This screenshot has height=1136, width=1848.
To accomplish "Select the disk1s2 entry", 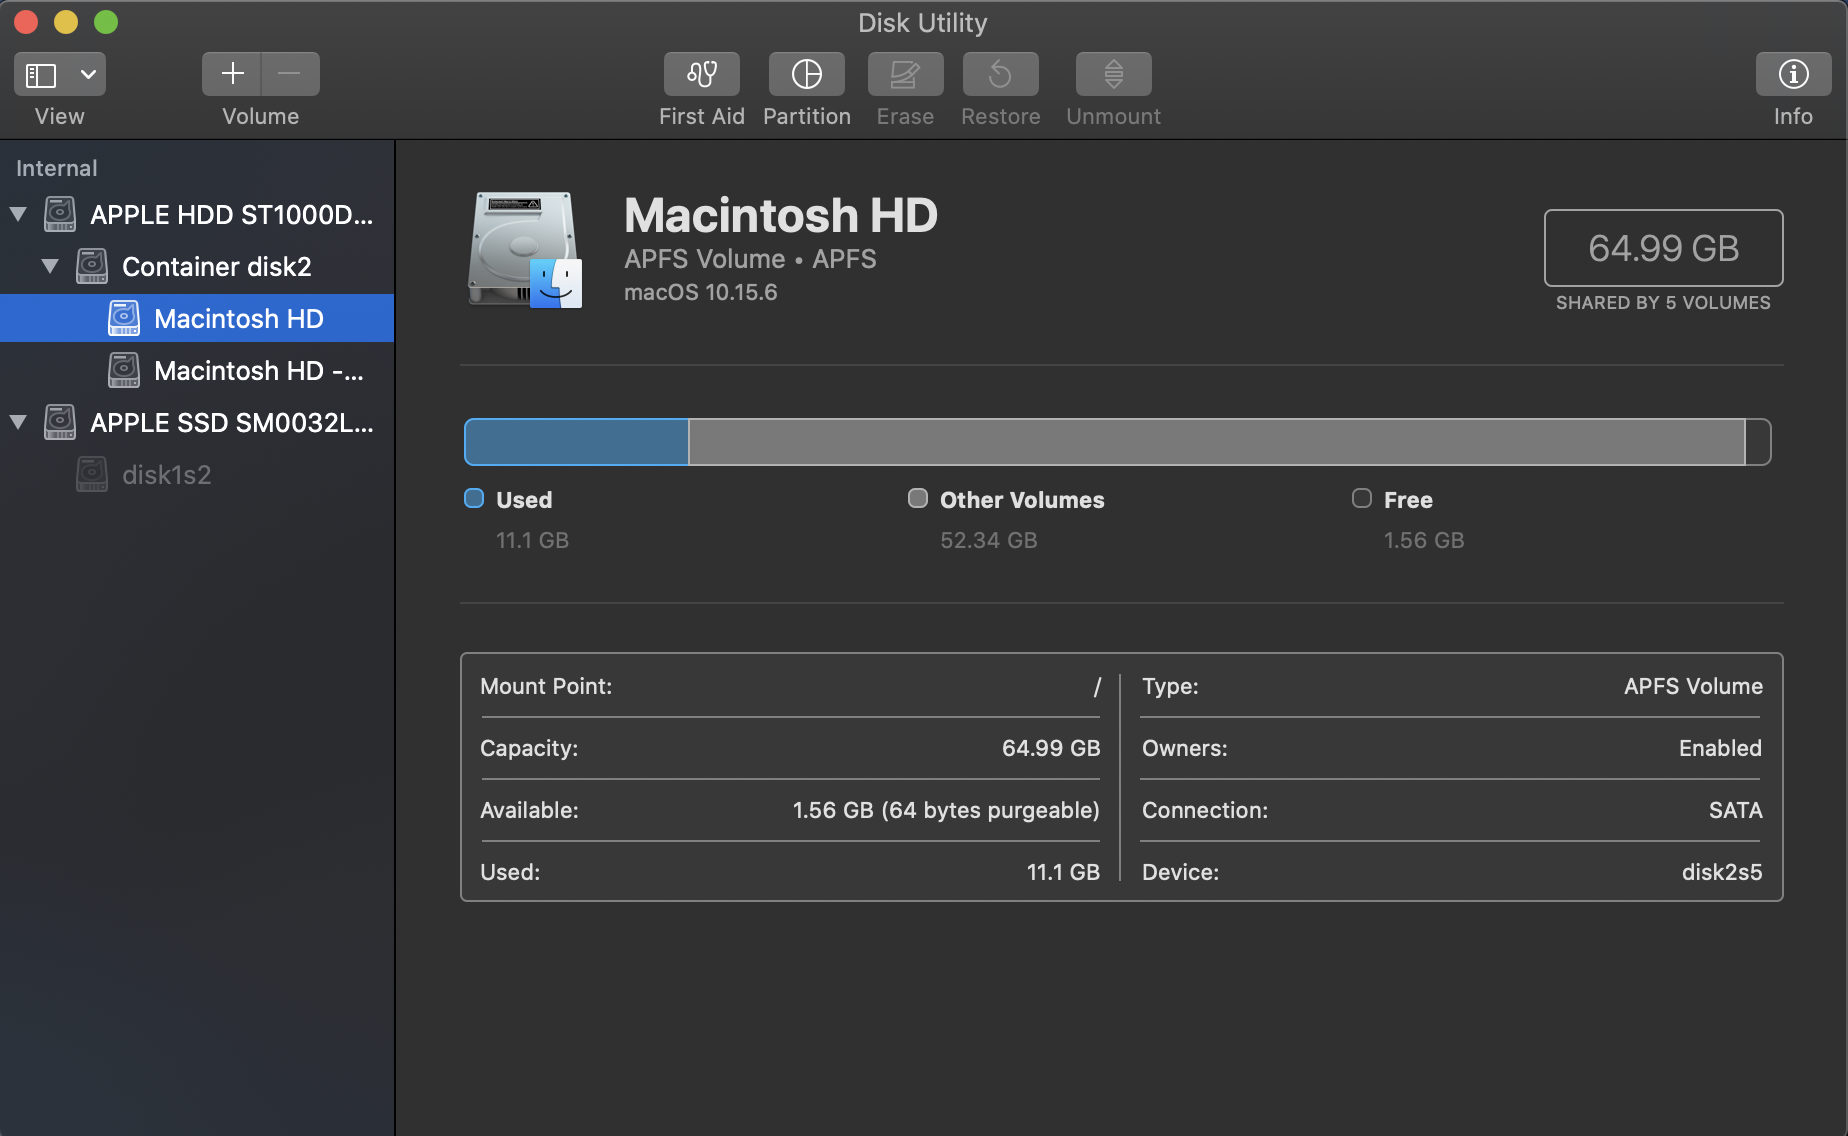I will (197, 474).
